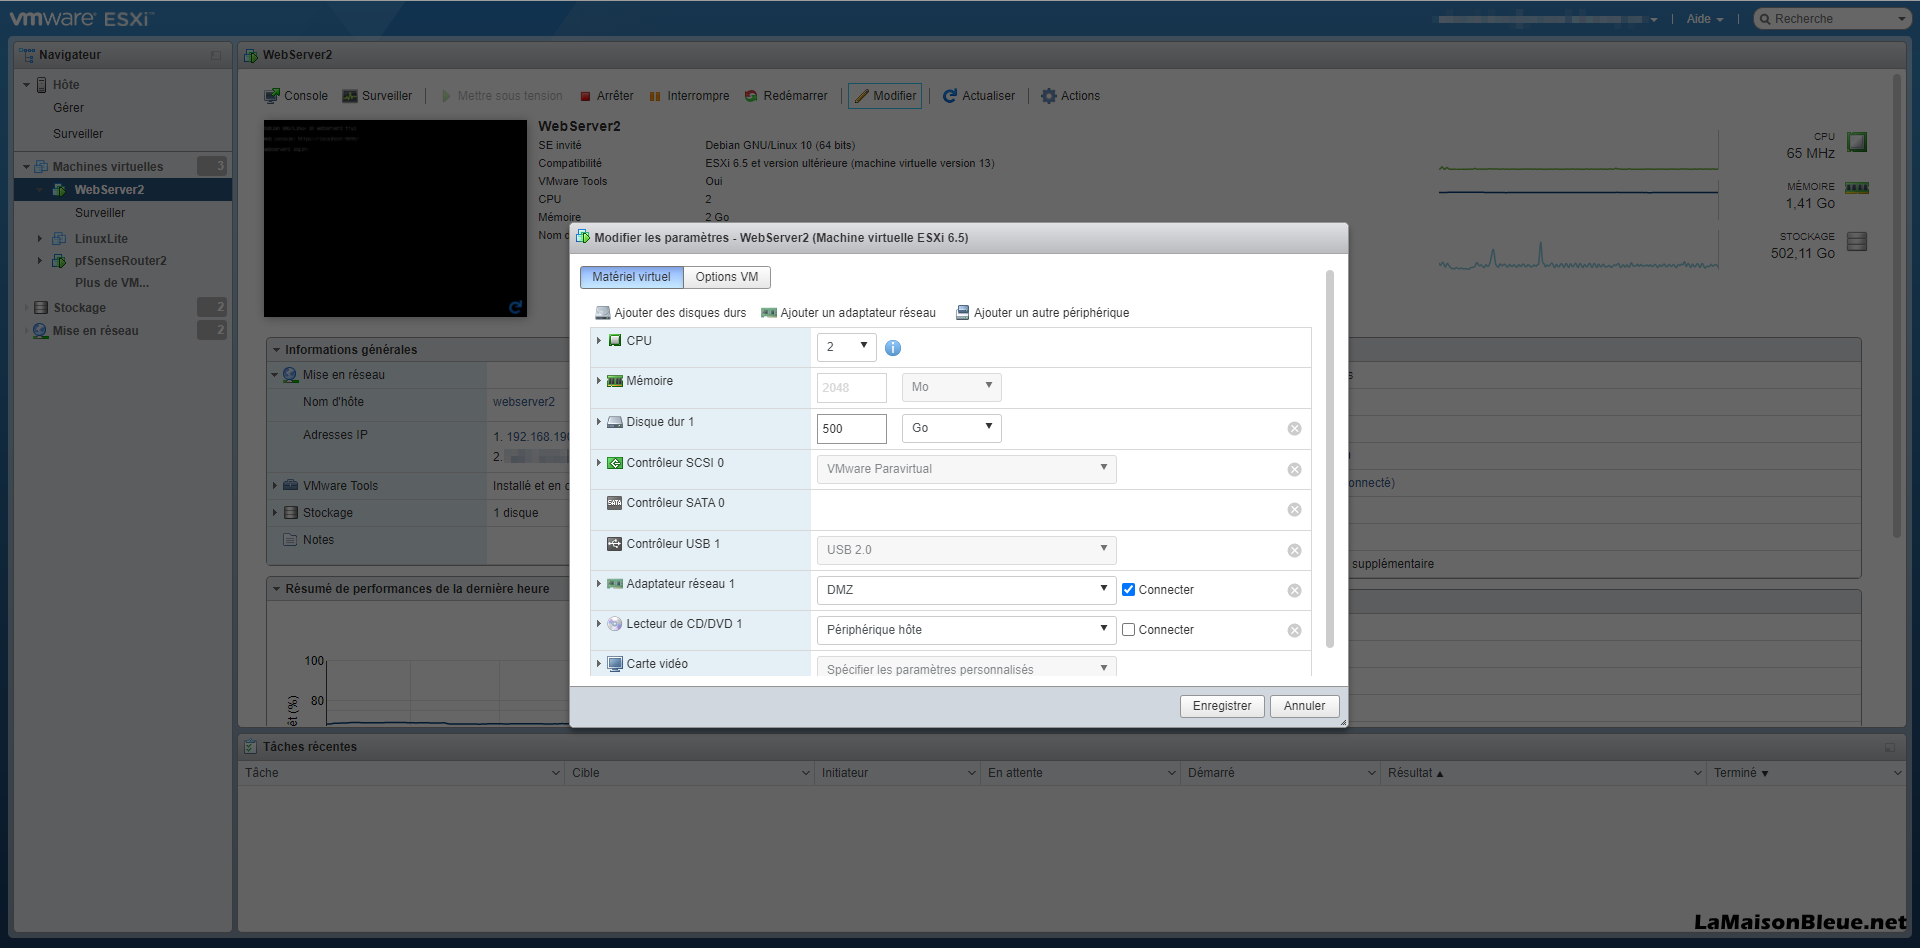This screenshot has width=1920, height=948.
Task: Minimize the Navigateur panel icon
Action: (216, 55)
